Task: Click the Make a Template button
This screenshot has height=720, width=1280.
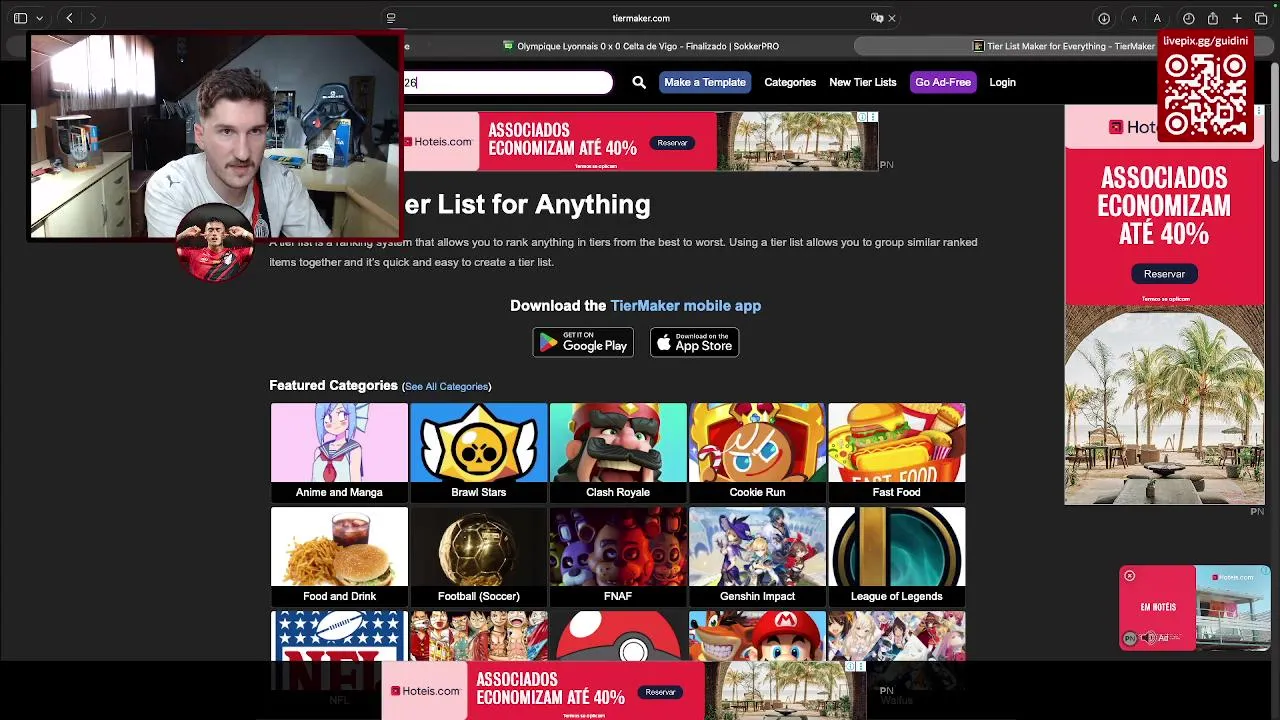Action: coord(705,83)
